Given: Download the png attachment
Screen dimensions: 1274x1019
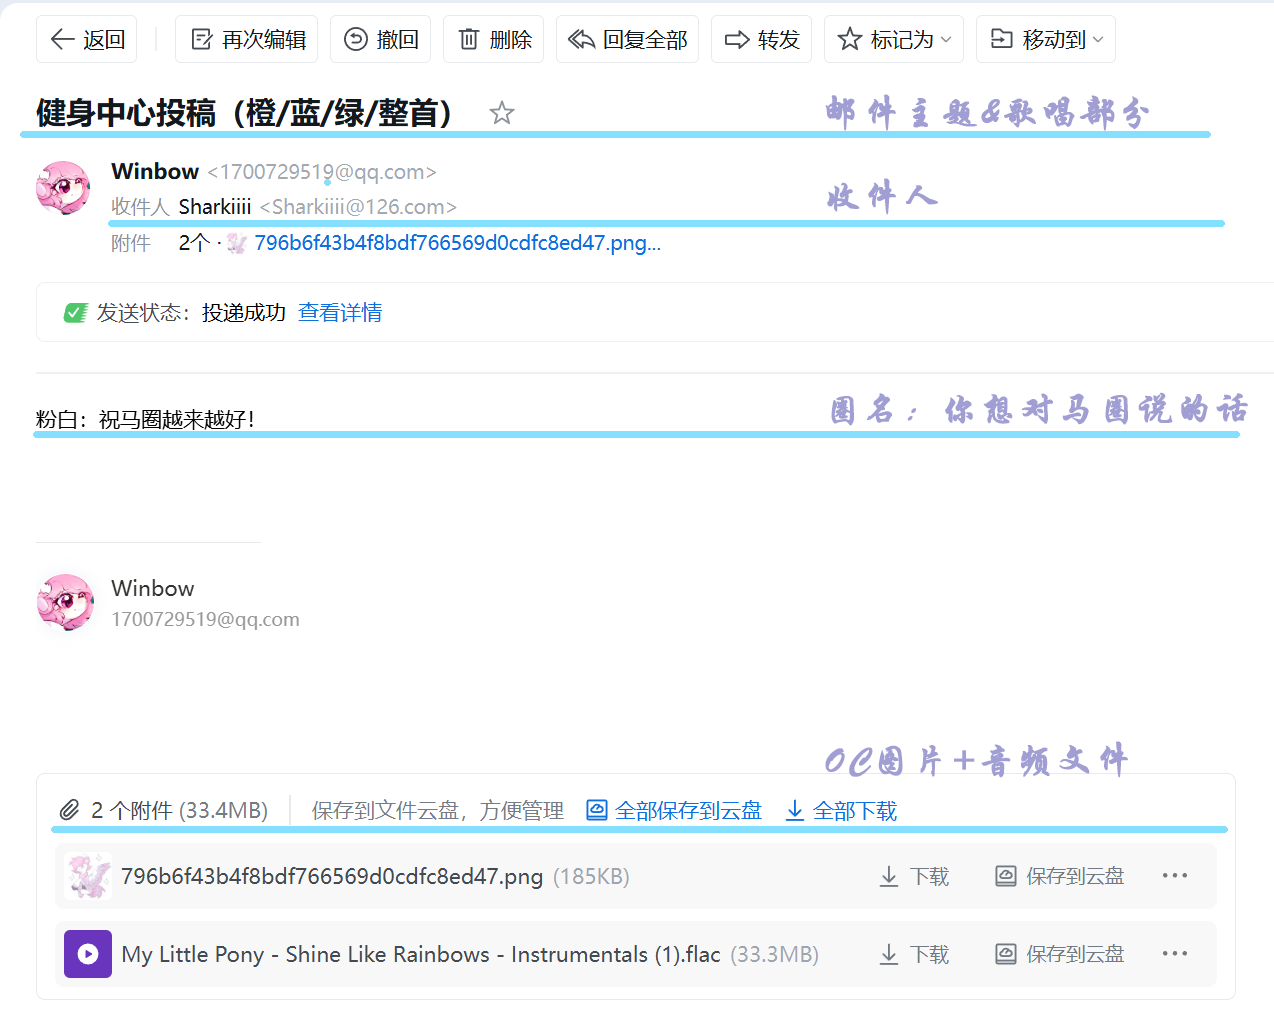Looking at the screenshot, I should click(x=914, y=877).
